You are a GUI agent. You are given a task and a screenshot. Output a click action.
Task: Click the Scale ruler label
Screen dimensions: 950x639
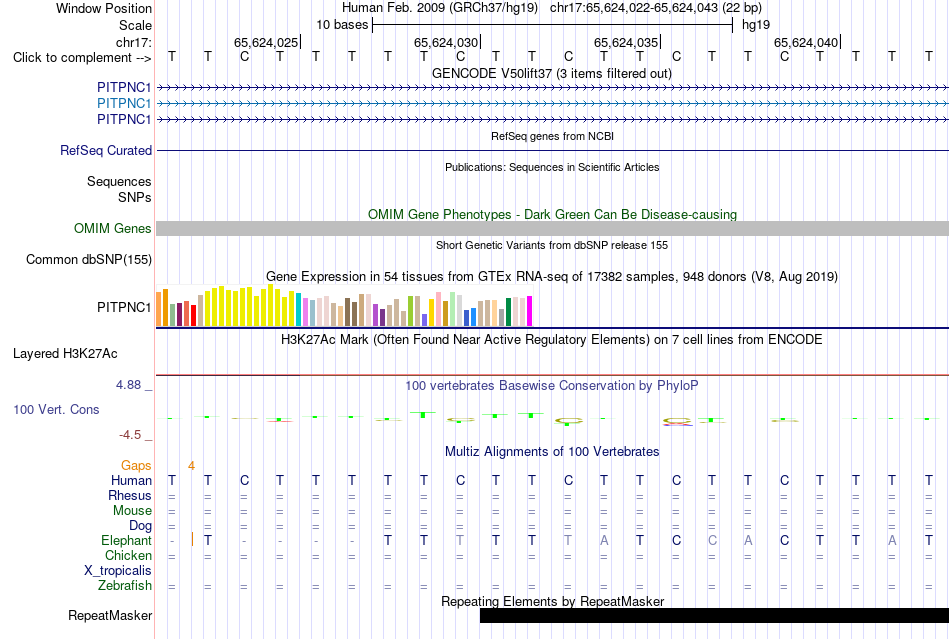click(135, 25)
